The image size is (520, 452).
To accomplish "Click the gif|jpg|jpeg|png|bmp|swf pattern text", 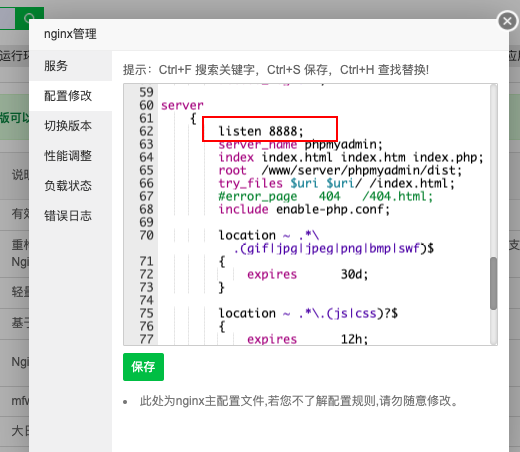I will coord(333,249).
